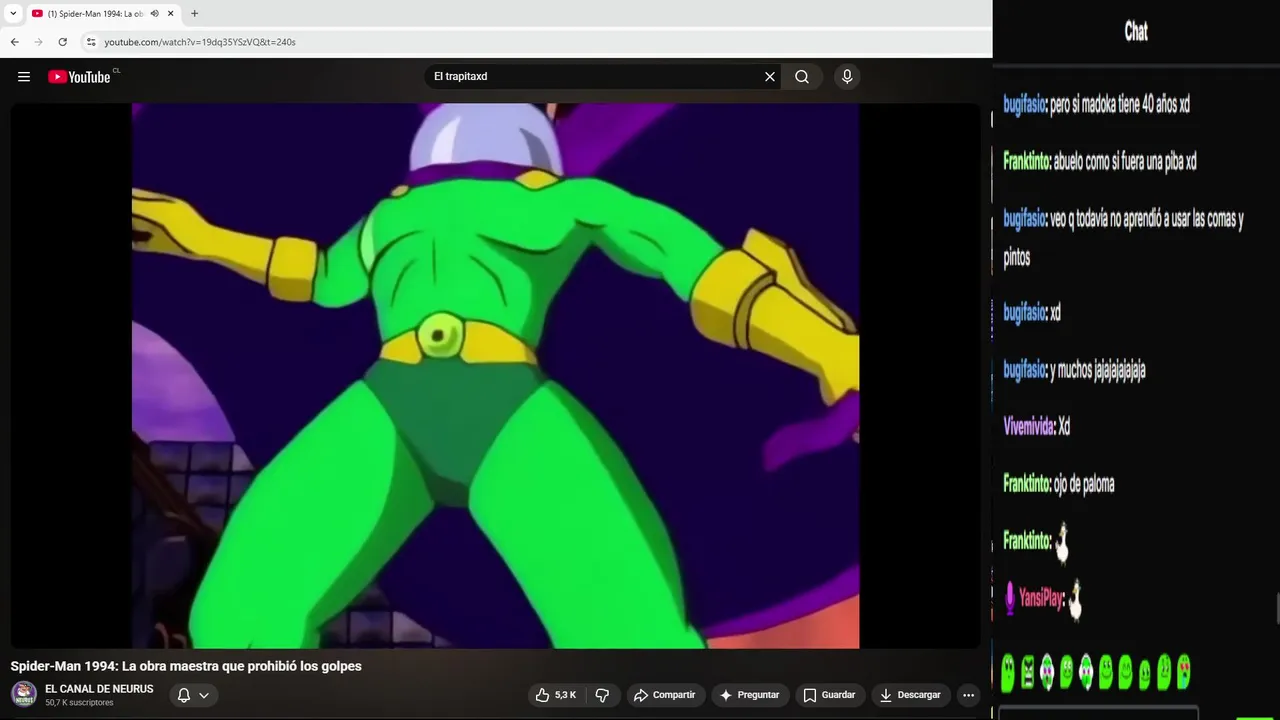Run search with the magnifier button
This screenshot has height=720, width=1280.
tap(802, 77)
